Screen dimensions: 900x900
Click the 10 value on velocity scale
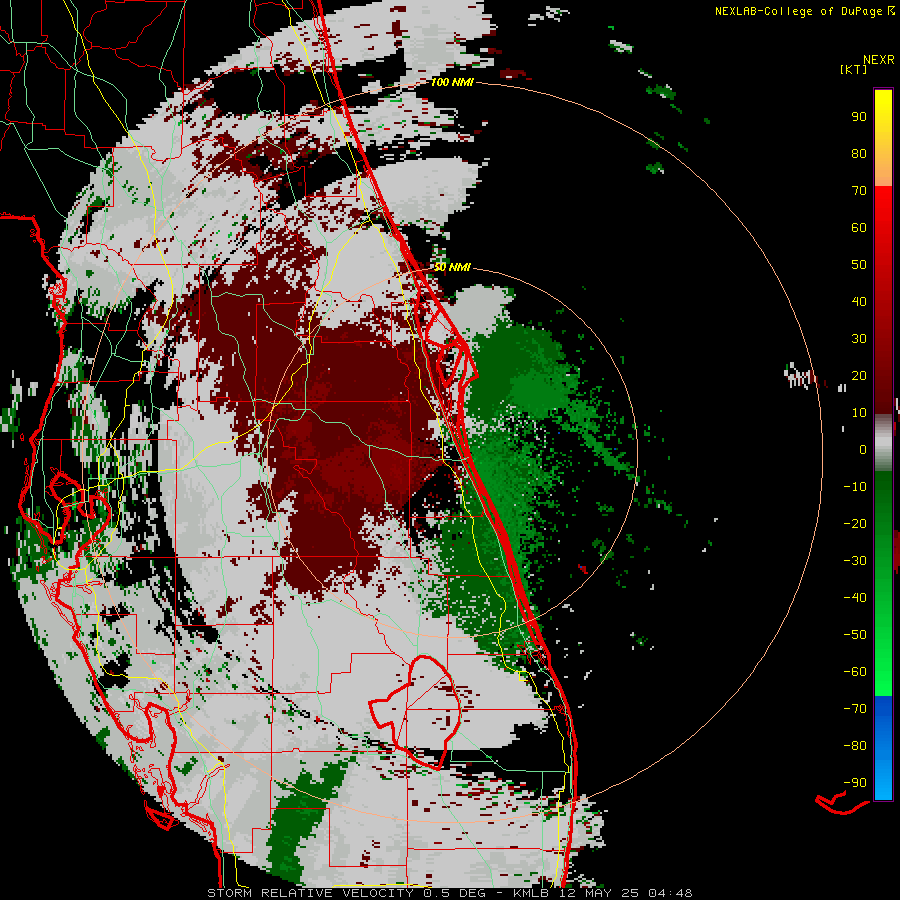859,413
